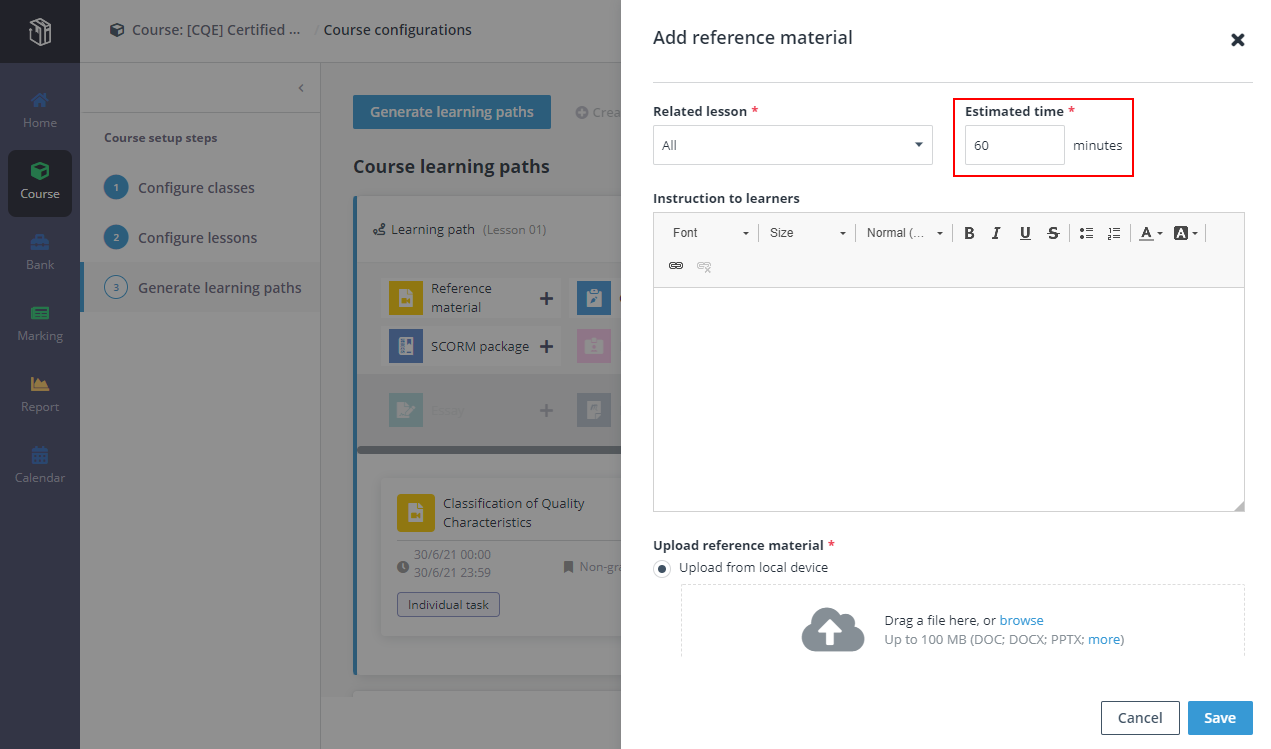Open Marking section in sidebar

tap(40, 324)
